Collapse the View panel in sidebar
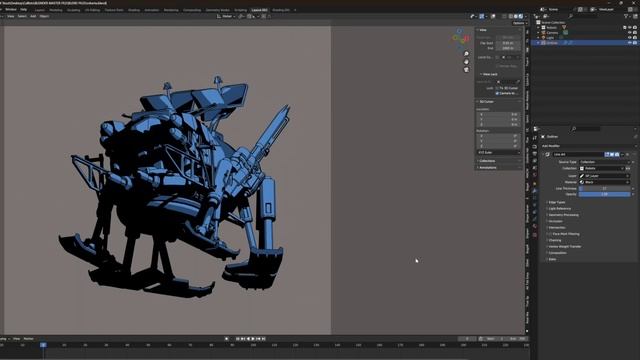This screenshot has width=640, height=360. [x=483, y=30]
